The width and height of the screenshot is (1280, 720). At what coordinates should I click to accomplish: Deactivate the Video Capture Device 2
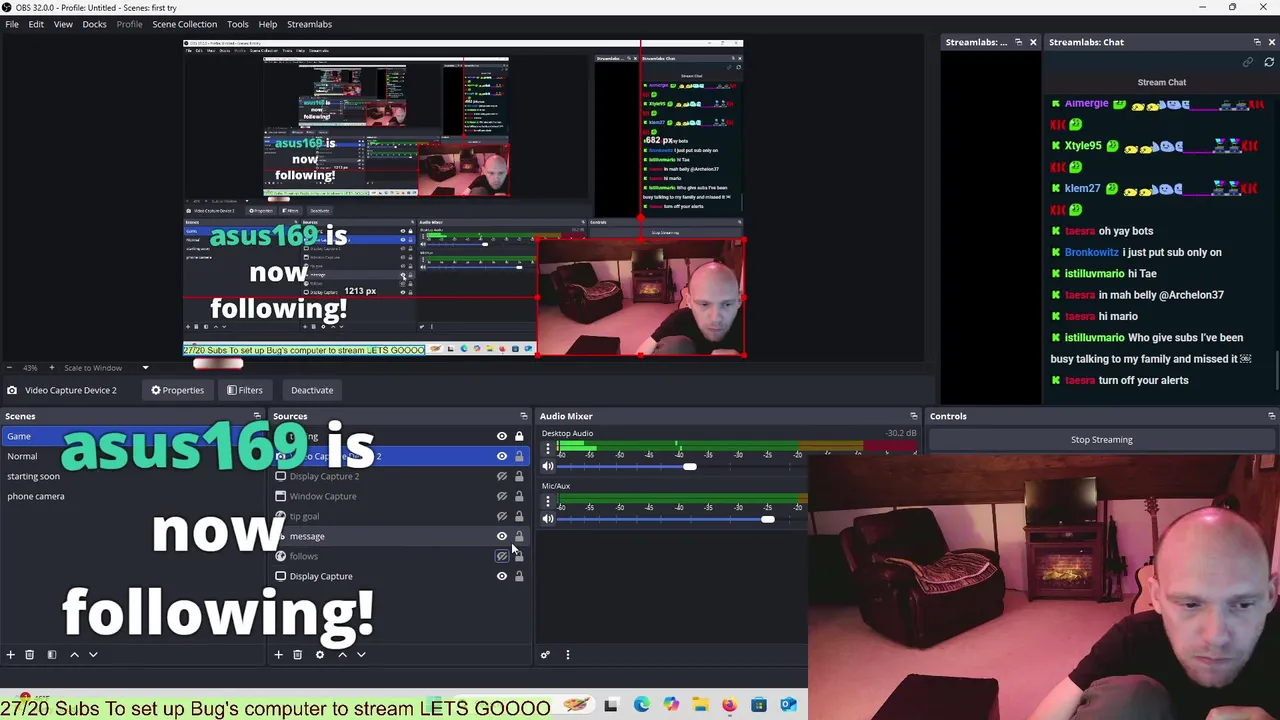[312, 390]
